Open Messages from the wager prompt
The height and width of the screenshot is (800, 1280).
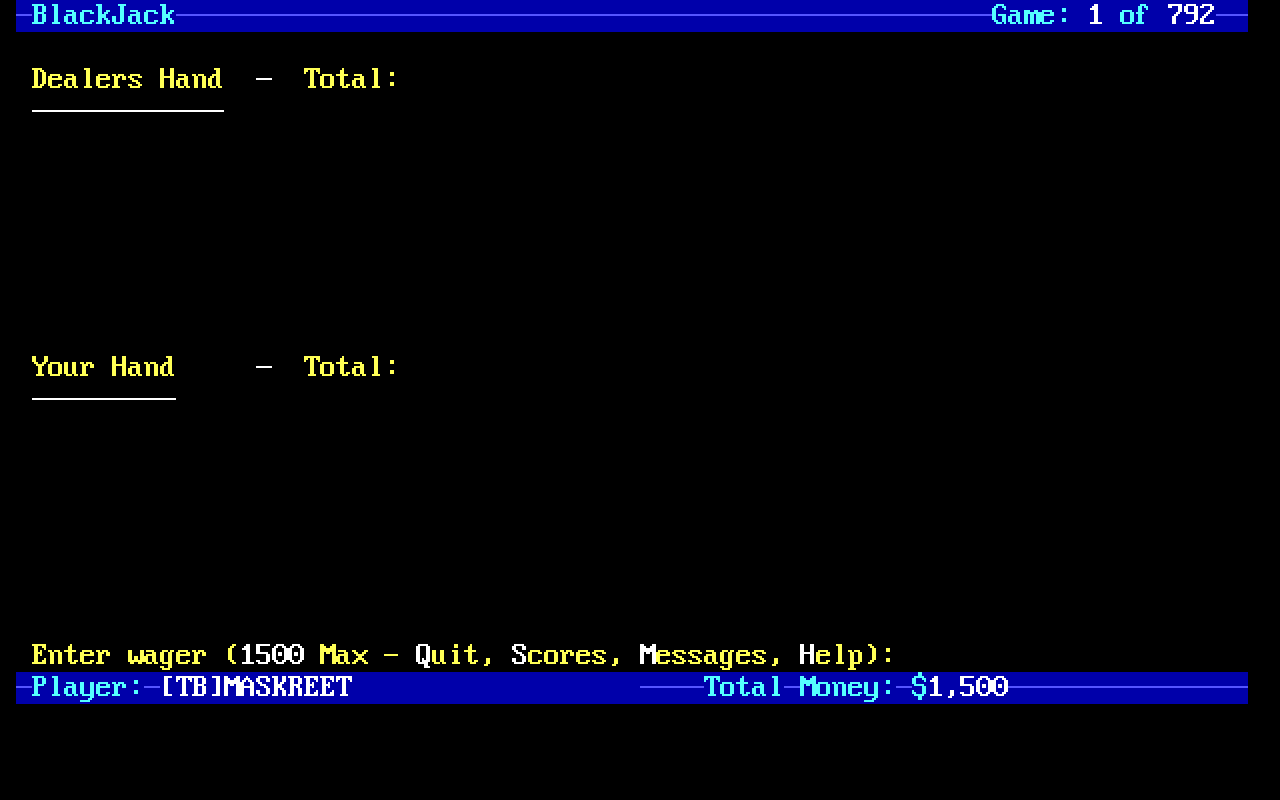click(702, 655)
